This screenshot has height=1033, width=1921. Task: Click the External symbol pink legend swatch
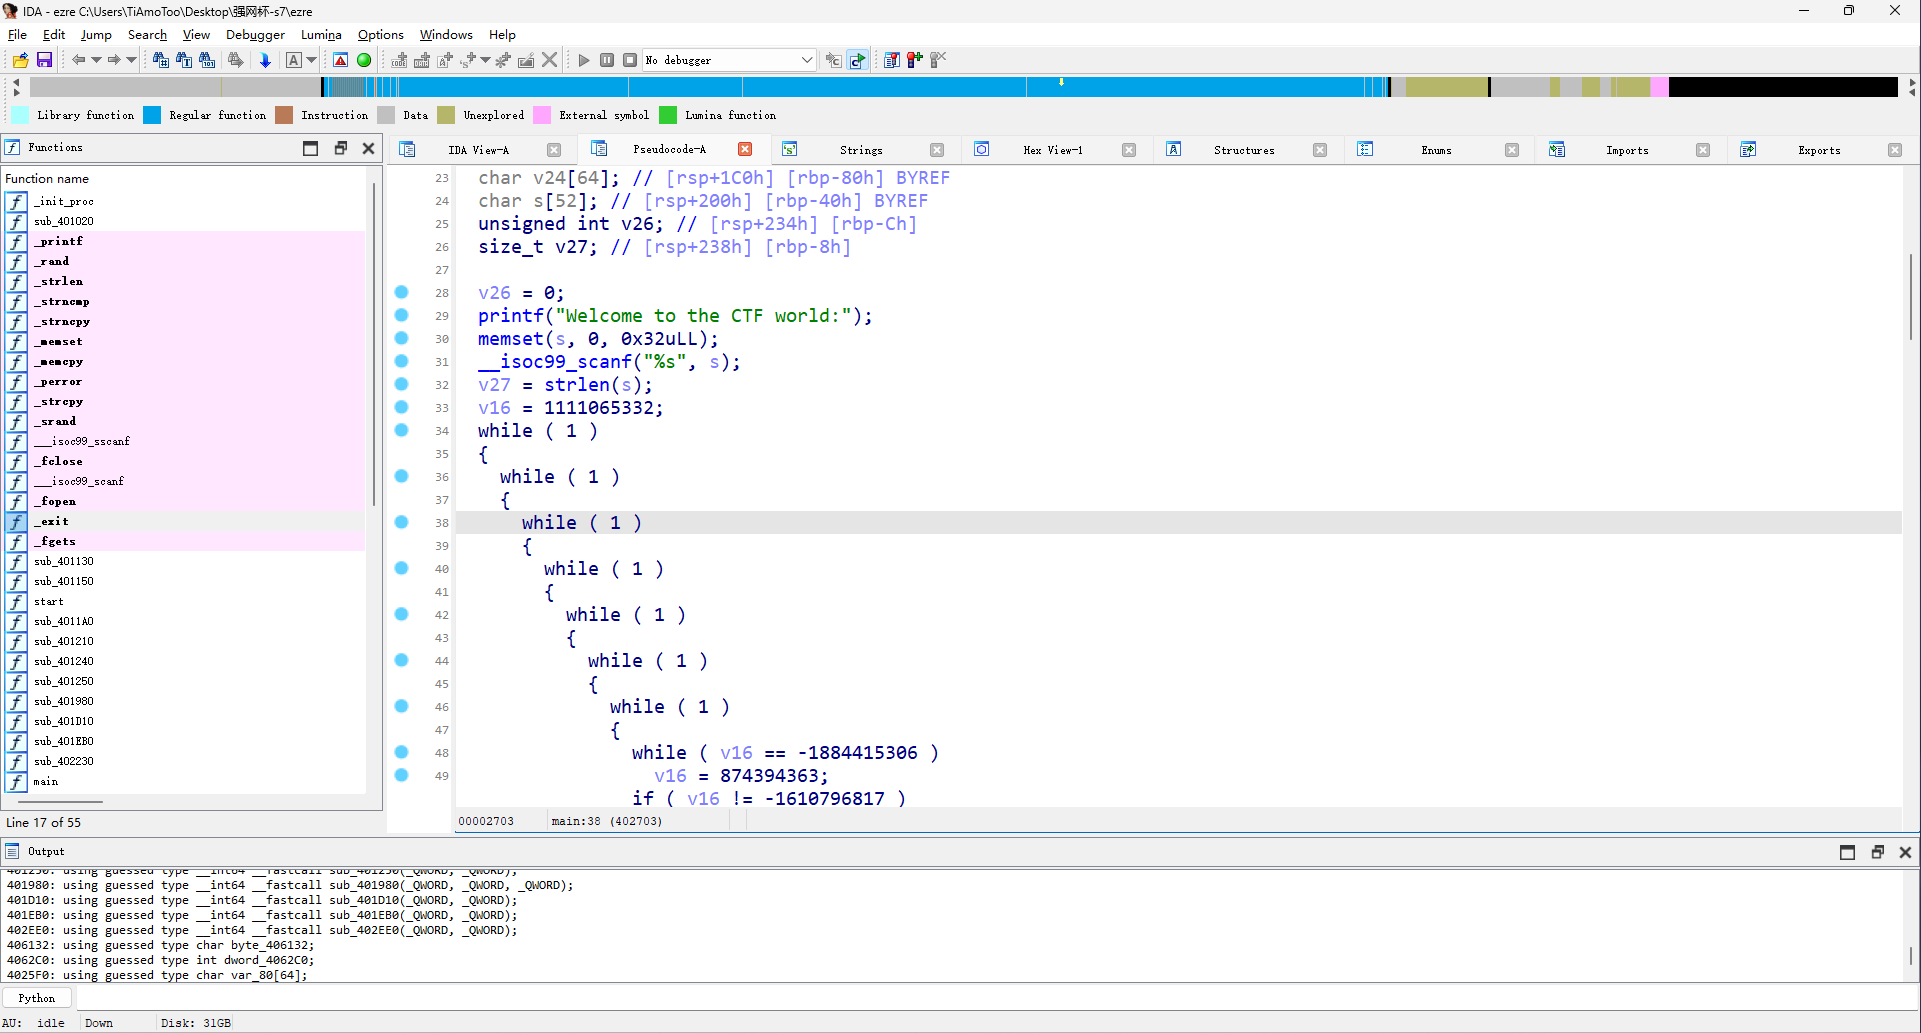click(x=542, y=115)
